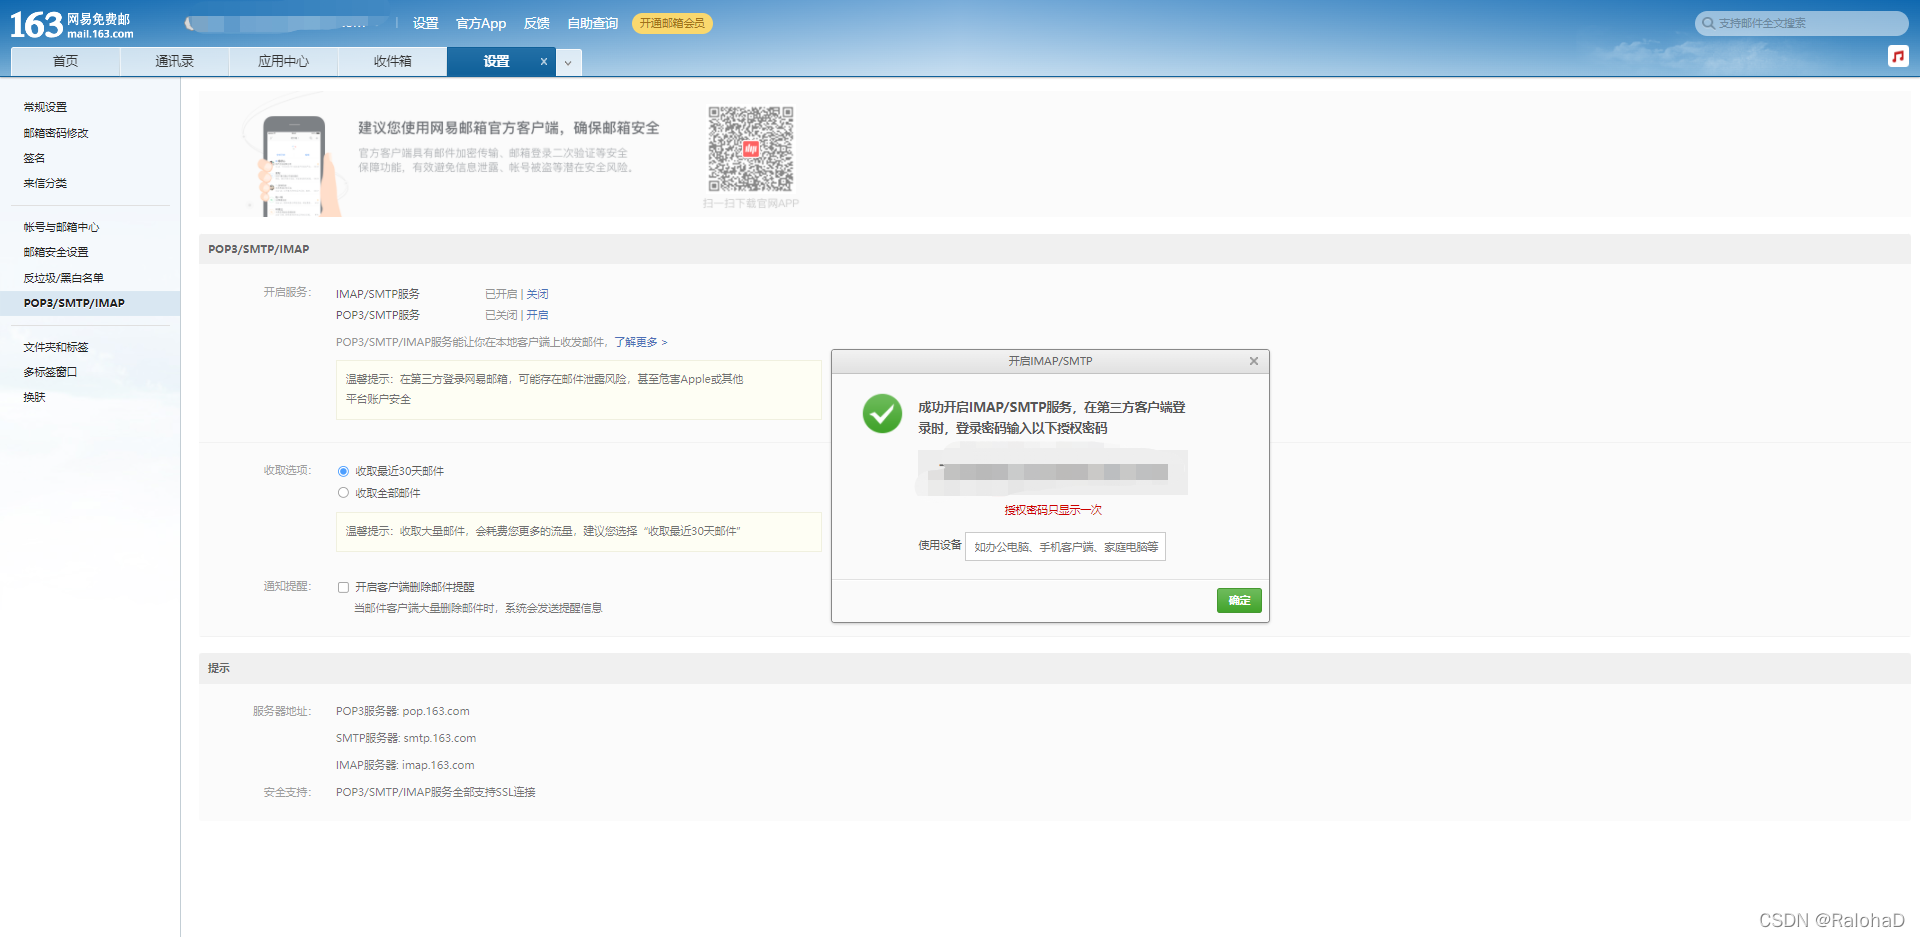Open 多标签窗口 in sidebar

pos(50,372)
